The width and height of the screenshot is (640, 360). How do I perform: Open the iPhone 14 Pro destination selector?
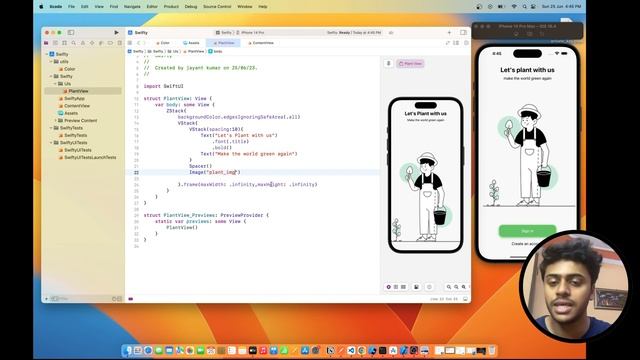click(x=251, y=32)
